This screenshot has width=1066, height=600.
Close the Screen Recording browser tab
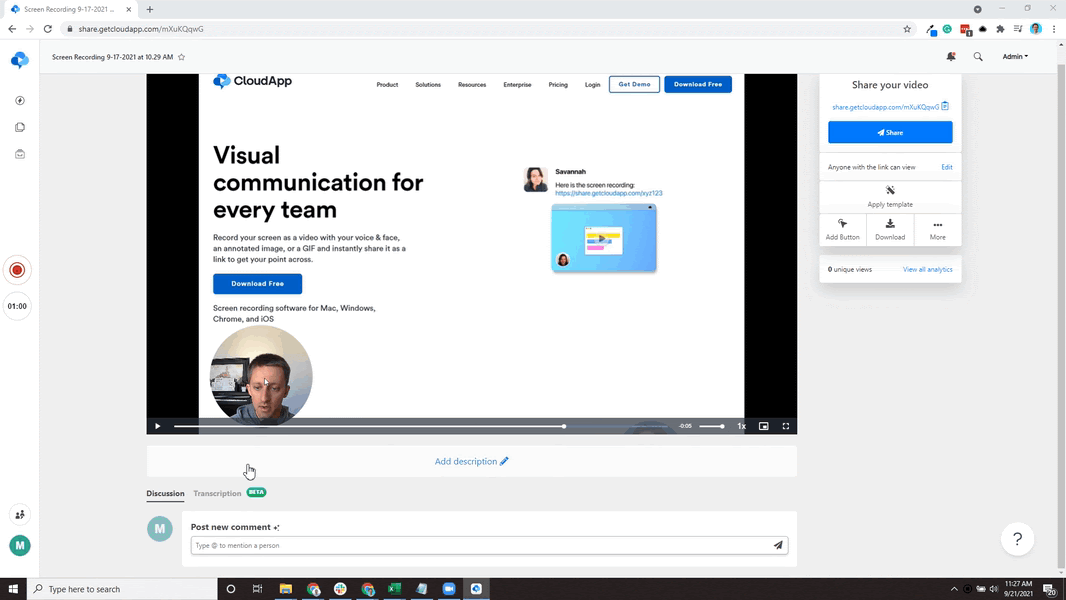point(128,10)
